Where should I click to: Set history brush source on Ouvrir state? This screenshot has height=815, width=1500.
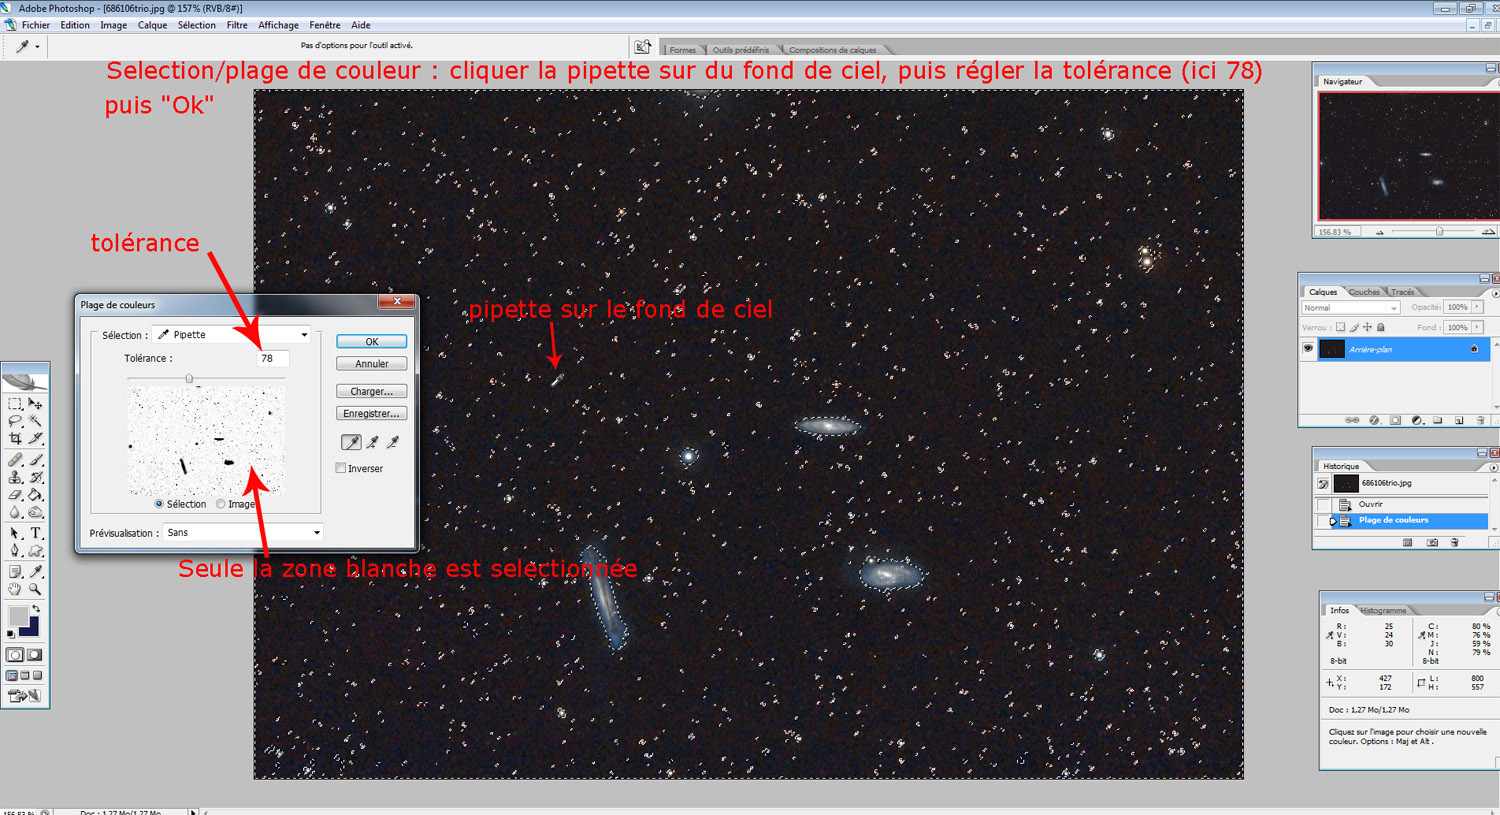(1324, 504)
